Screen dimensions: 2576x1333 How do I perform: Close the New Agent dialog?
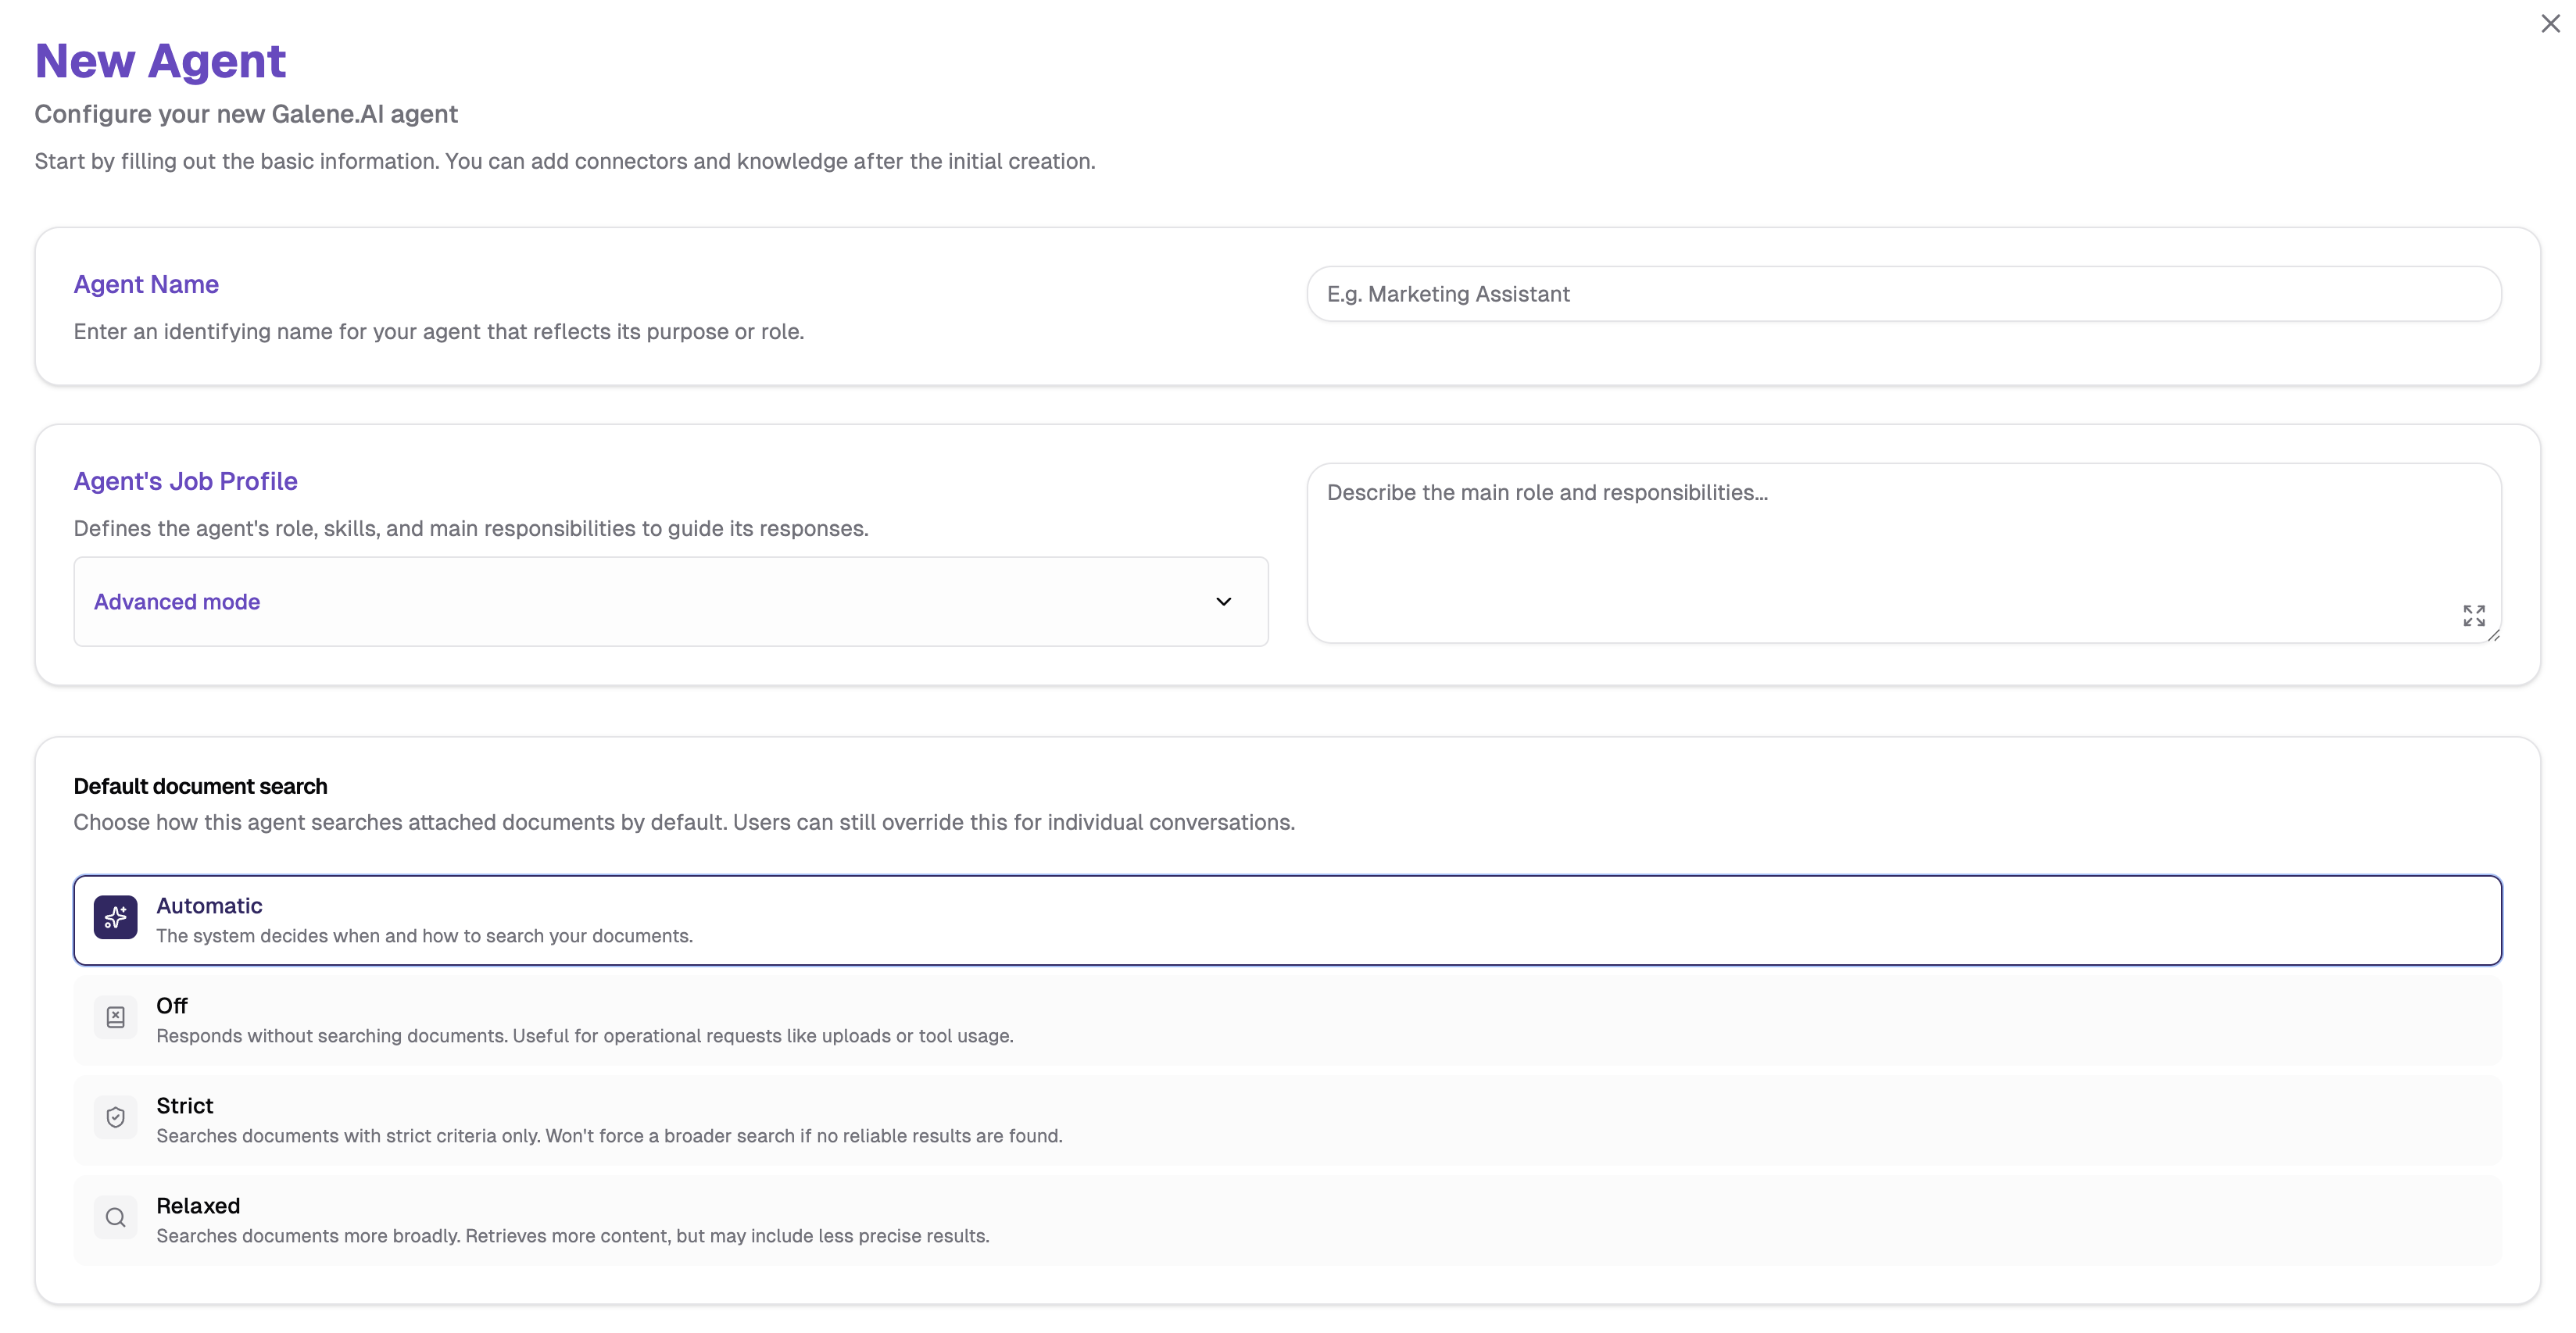click(x=2550, y=23)
